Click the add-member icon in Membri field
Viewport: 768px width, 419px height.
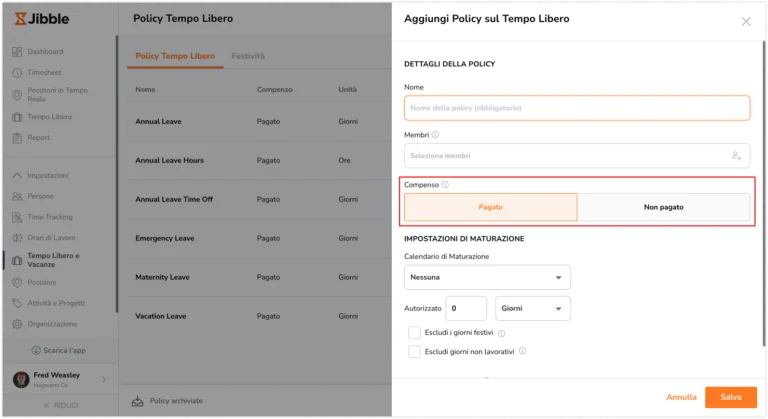736,156
